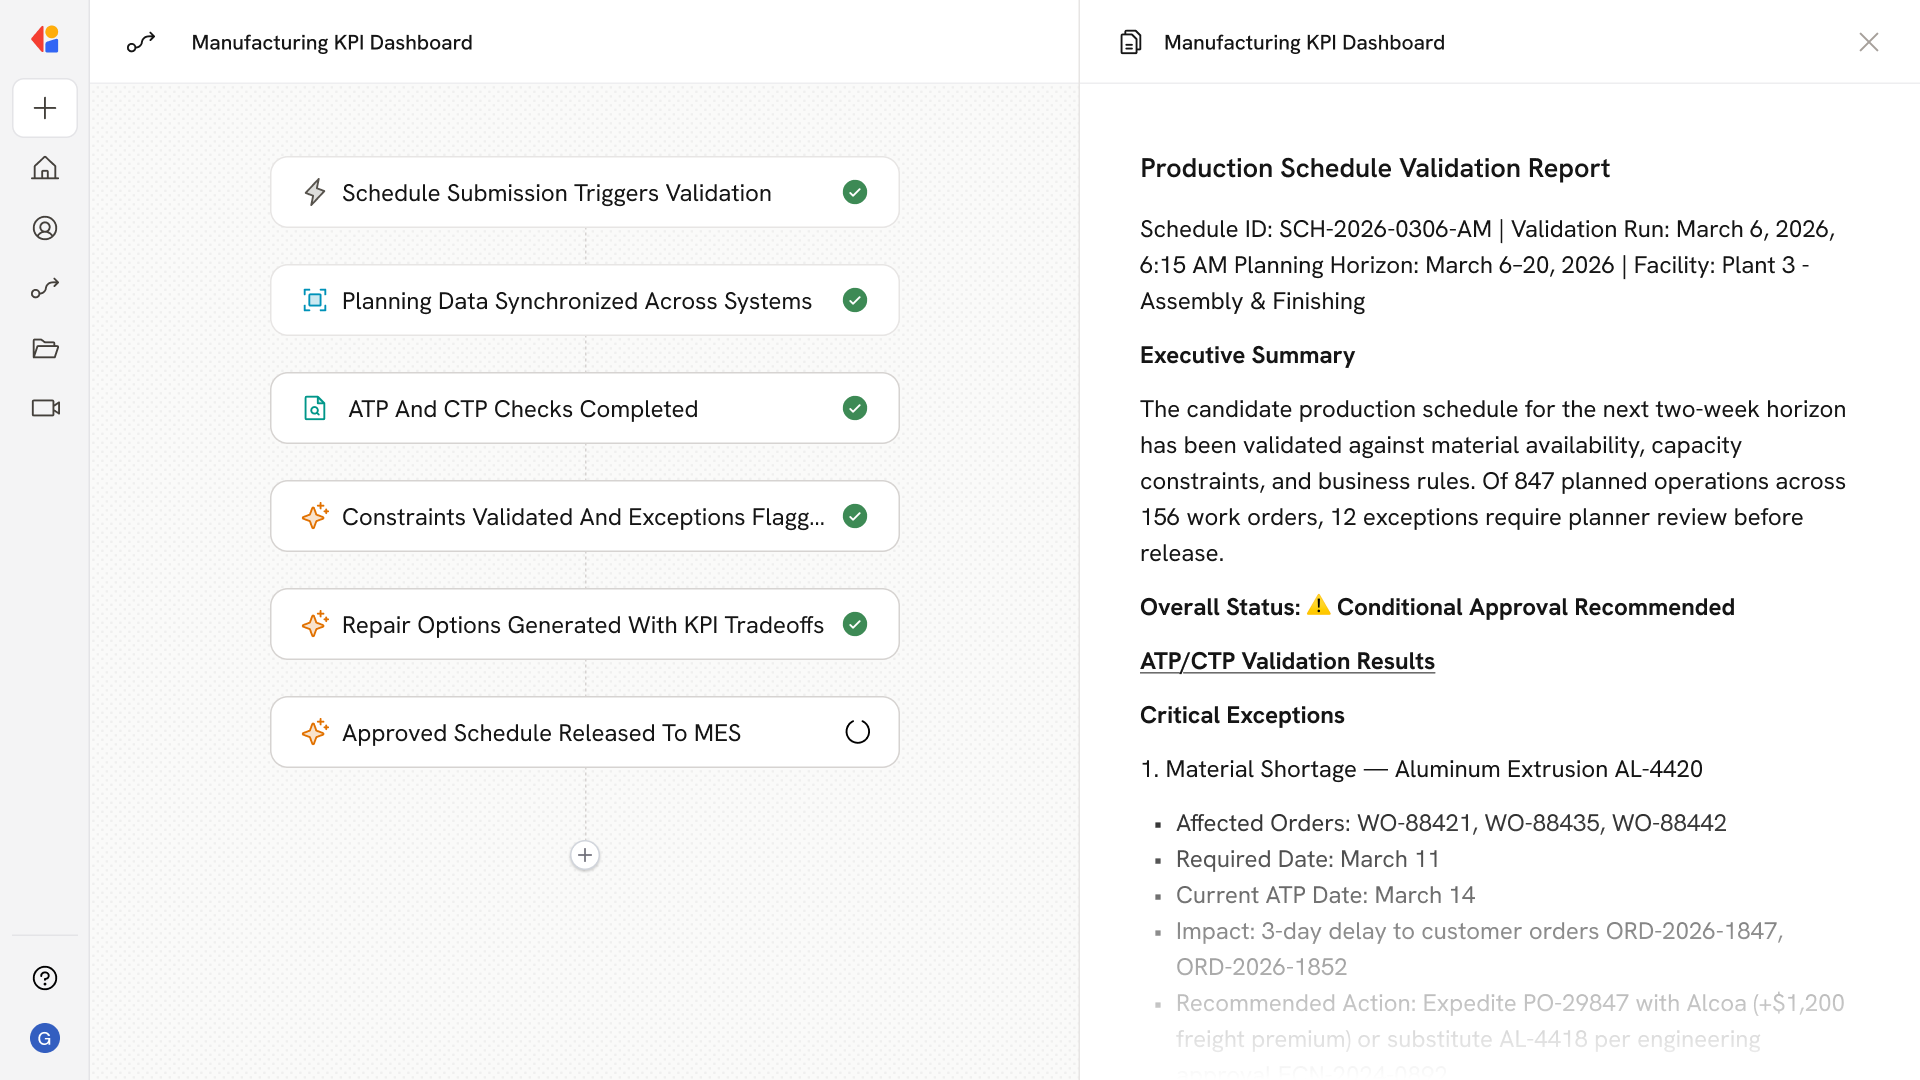Open the help question mark icon
Image resolution: width=1920 pixels, height=1080 pixels.
[x=45, y=978]
